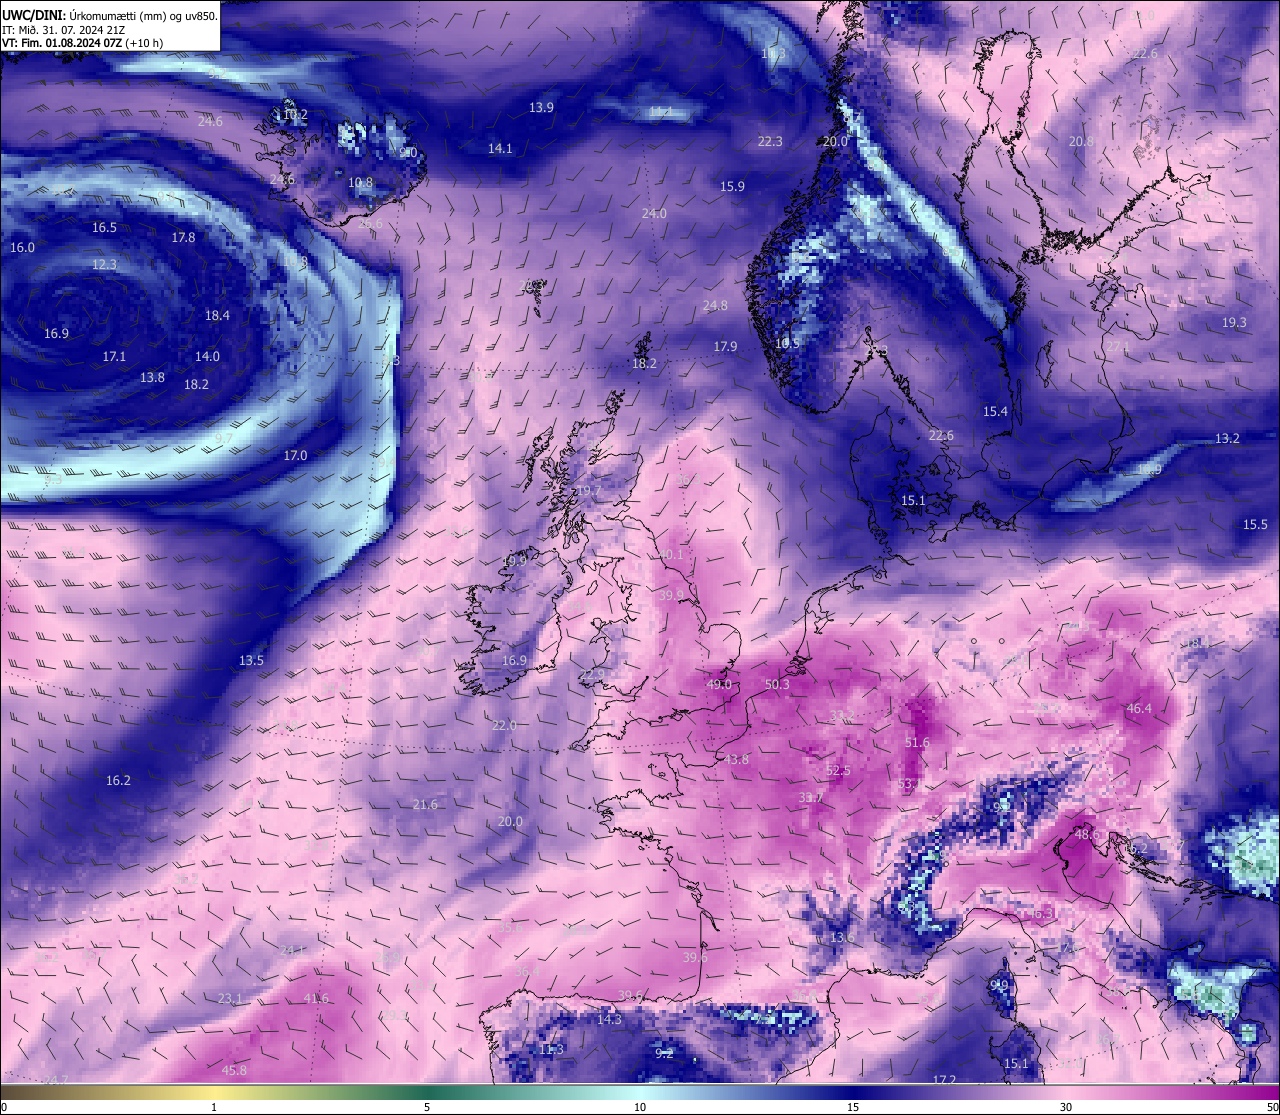Click the 45.8 value at the bottom left
The width and height of the screenshot is (1280, 1115).
coord(234,1071)
